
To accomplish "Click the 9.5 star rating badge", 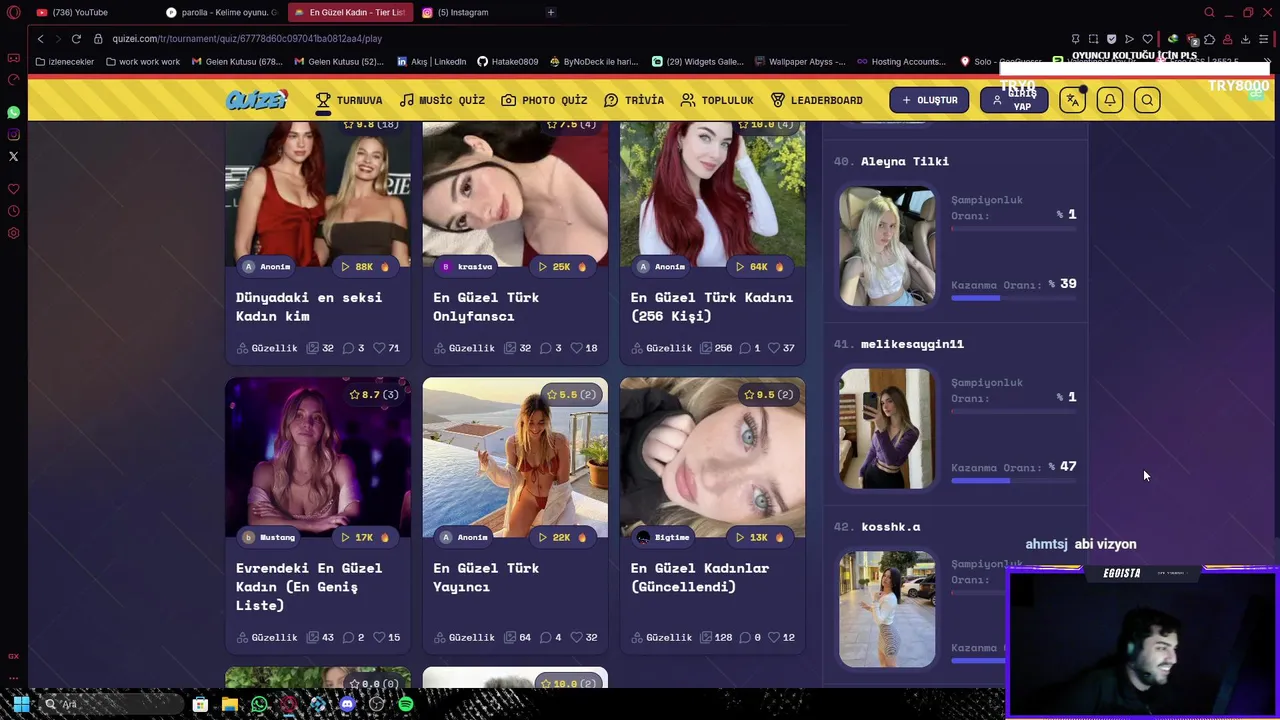I will 768,395.
